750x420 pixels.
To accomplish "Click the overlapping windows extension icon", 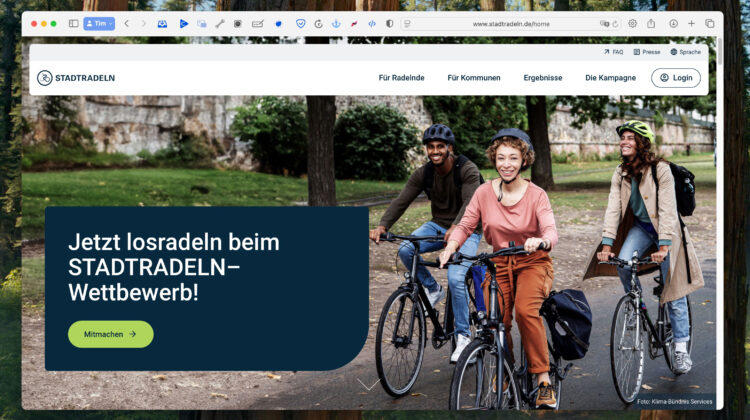I will coord(202,23).
